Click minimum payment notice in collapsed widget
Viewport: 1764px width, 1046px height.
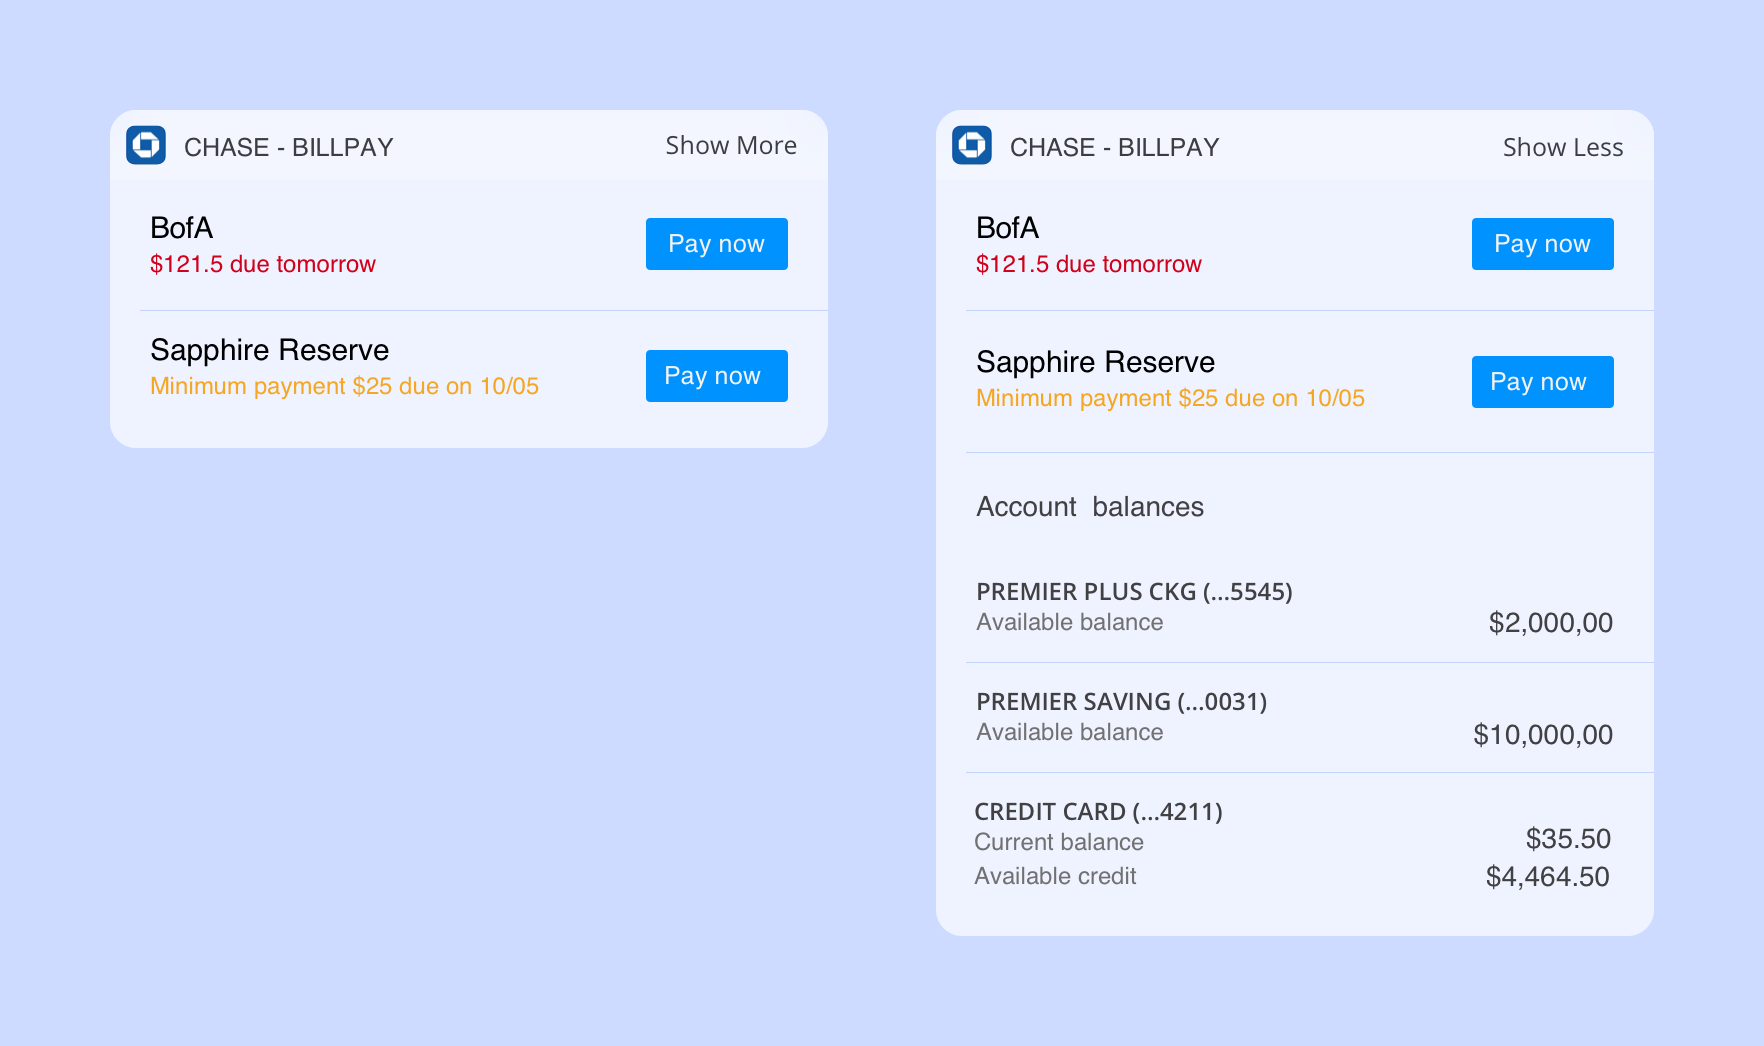pyautogui.click(x=344, y=386)
